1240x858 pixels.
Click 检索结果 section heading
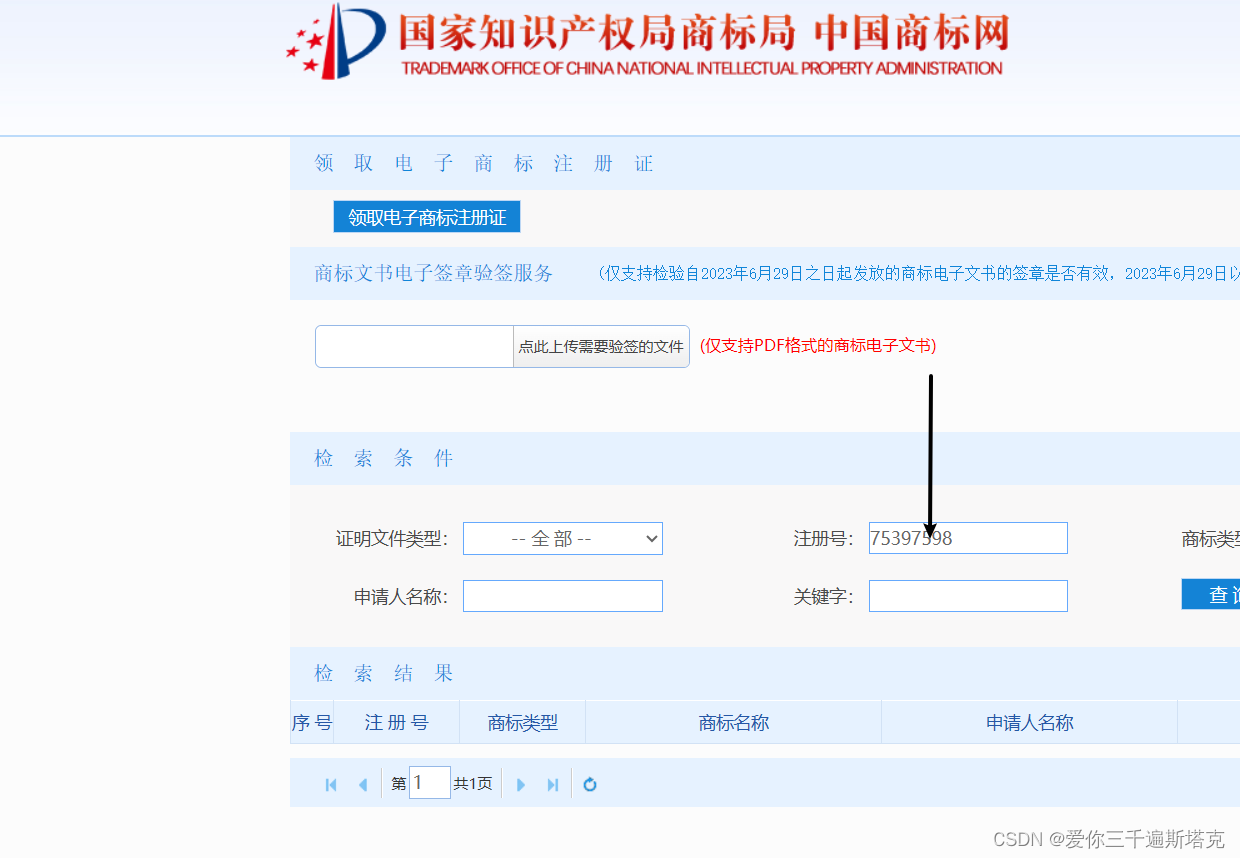click(x=384, y=673)
